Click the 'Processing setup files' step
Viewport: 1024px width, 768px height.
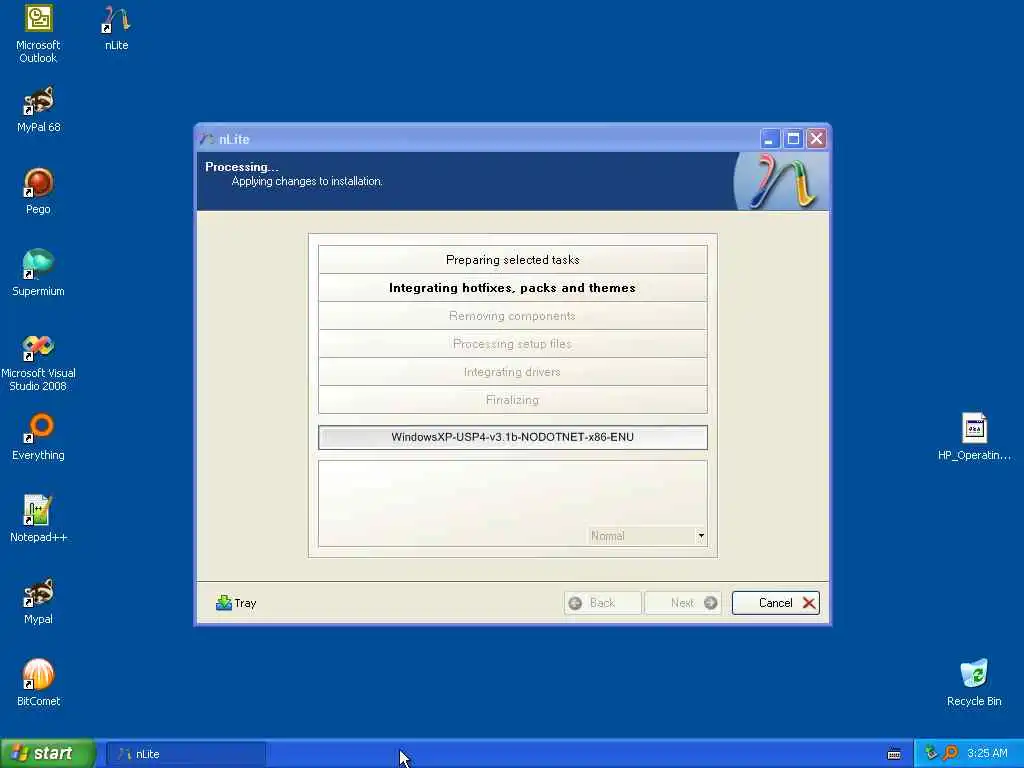coord(513,344)
